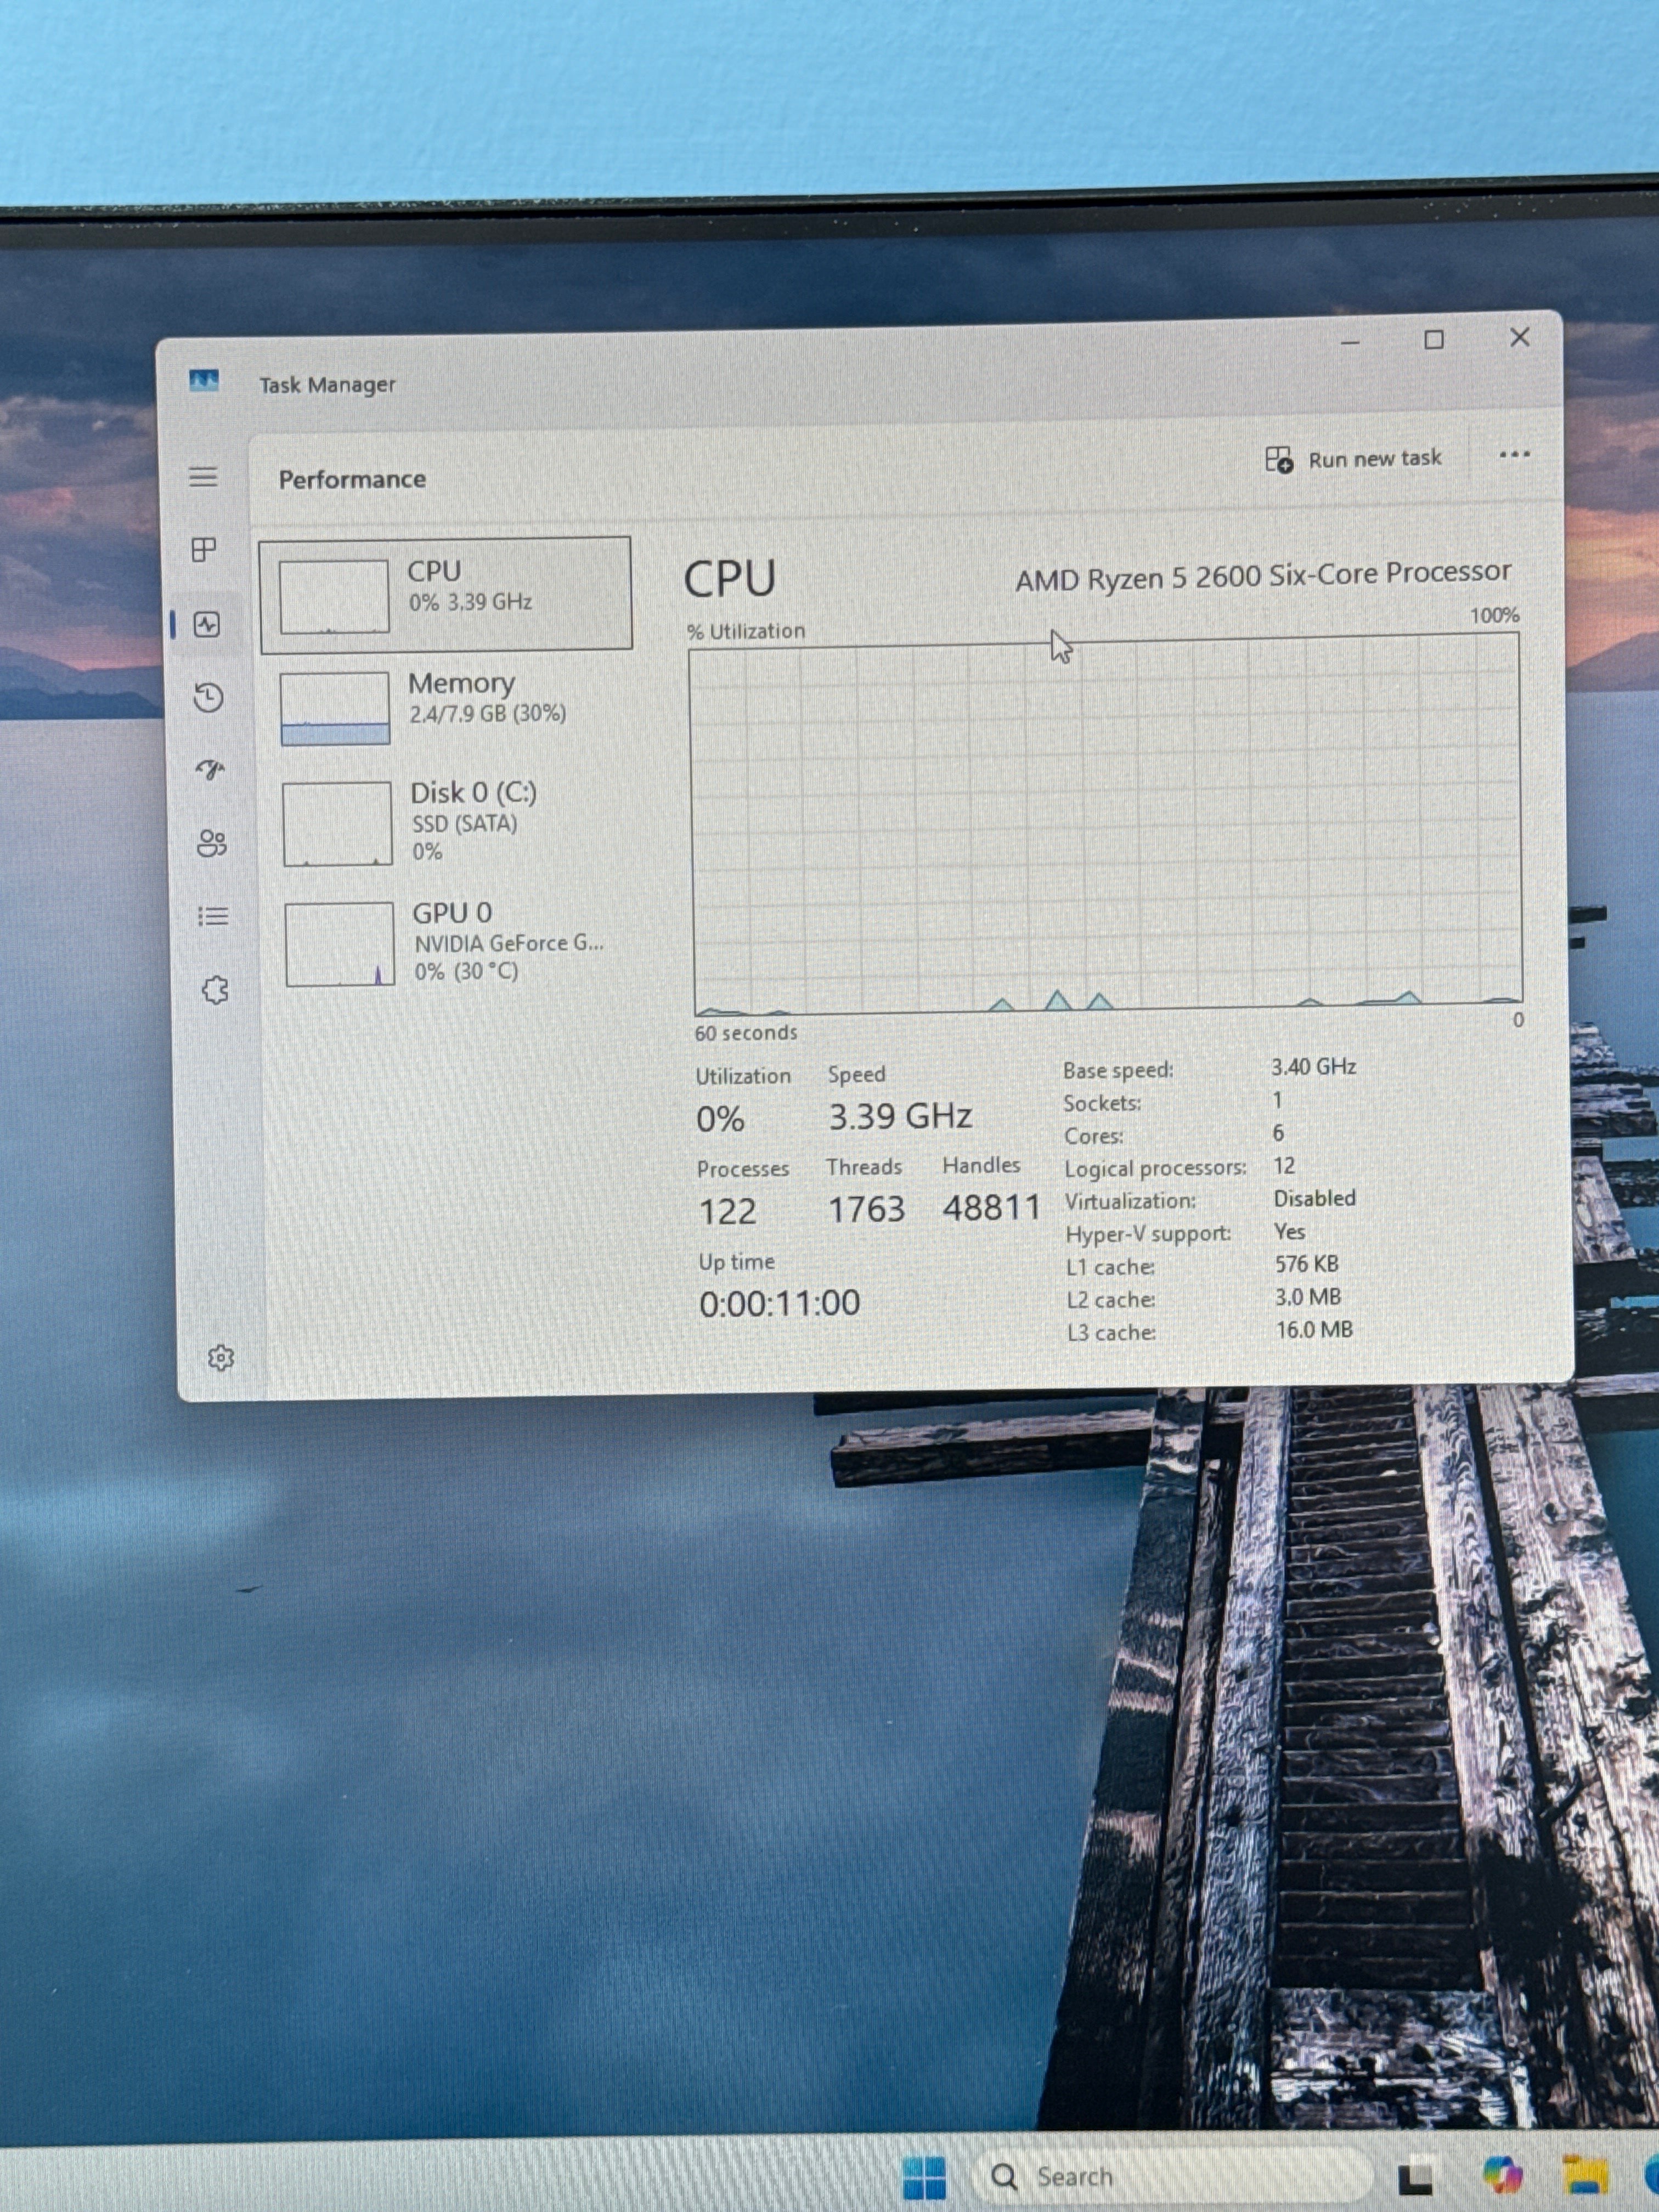Minimize the Task Manager window
Viewport: 1659px width, 2212px height.
(1350, 343)
